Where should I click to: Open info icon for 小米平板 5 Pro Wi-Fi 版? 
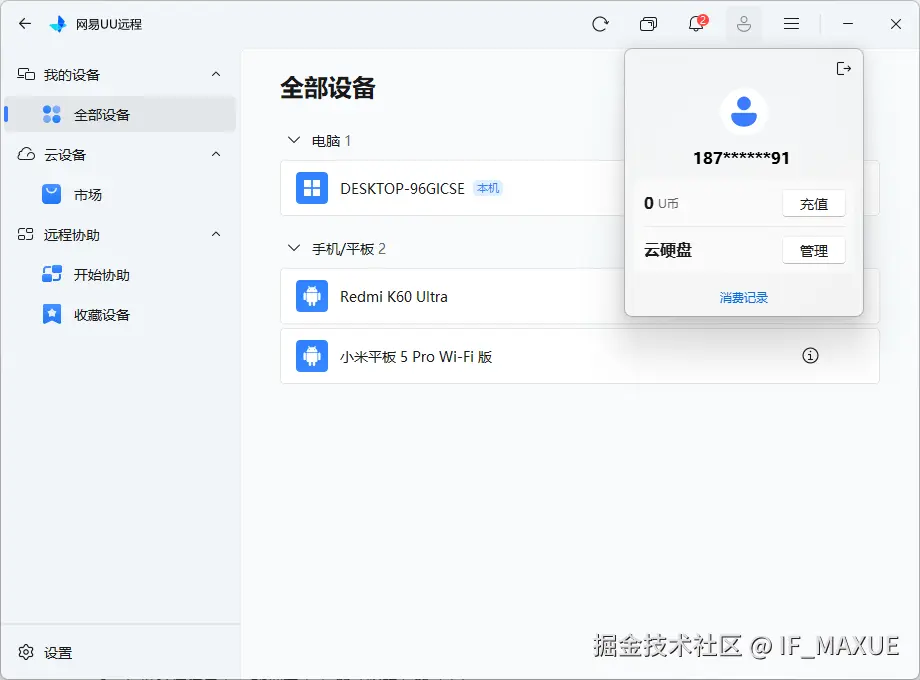tap(810, 356)
